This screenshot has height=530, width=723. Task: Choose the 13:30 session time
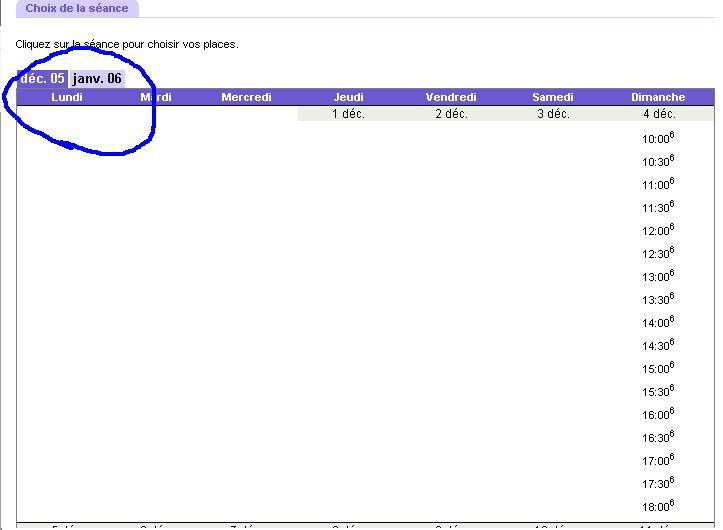657,300
